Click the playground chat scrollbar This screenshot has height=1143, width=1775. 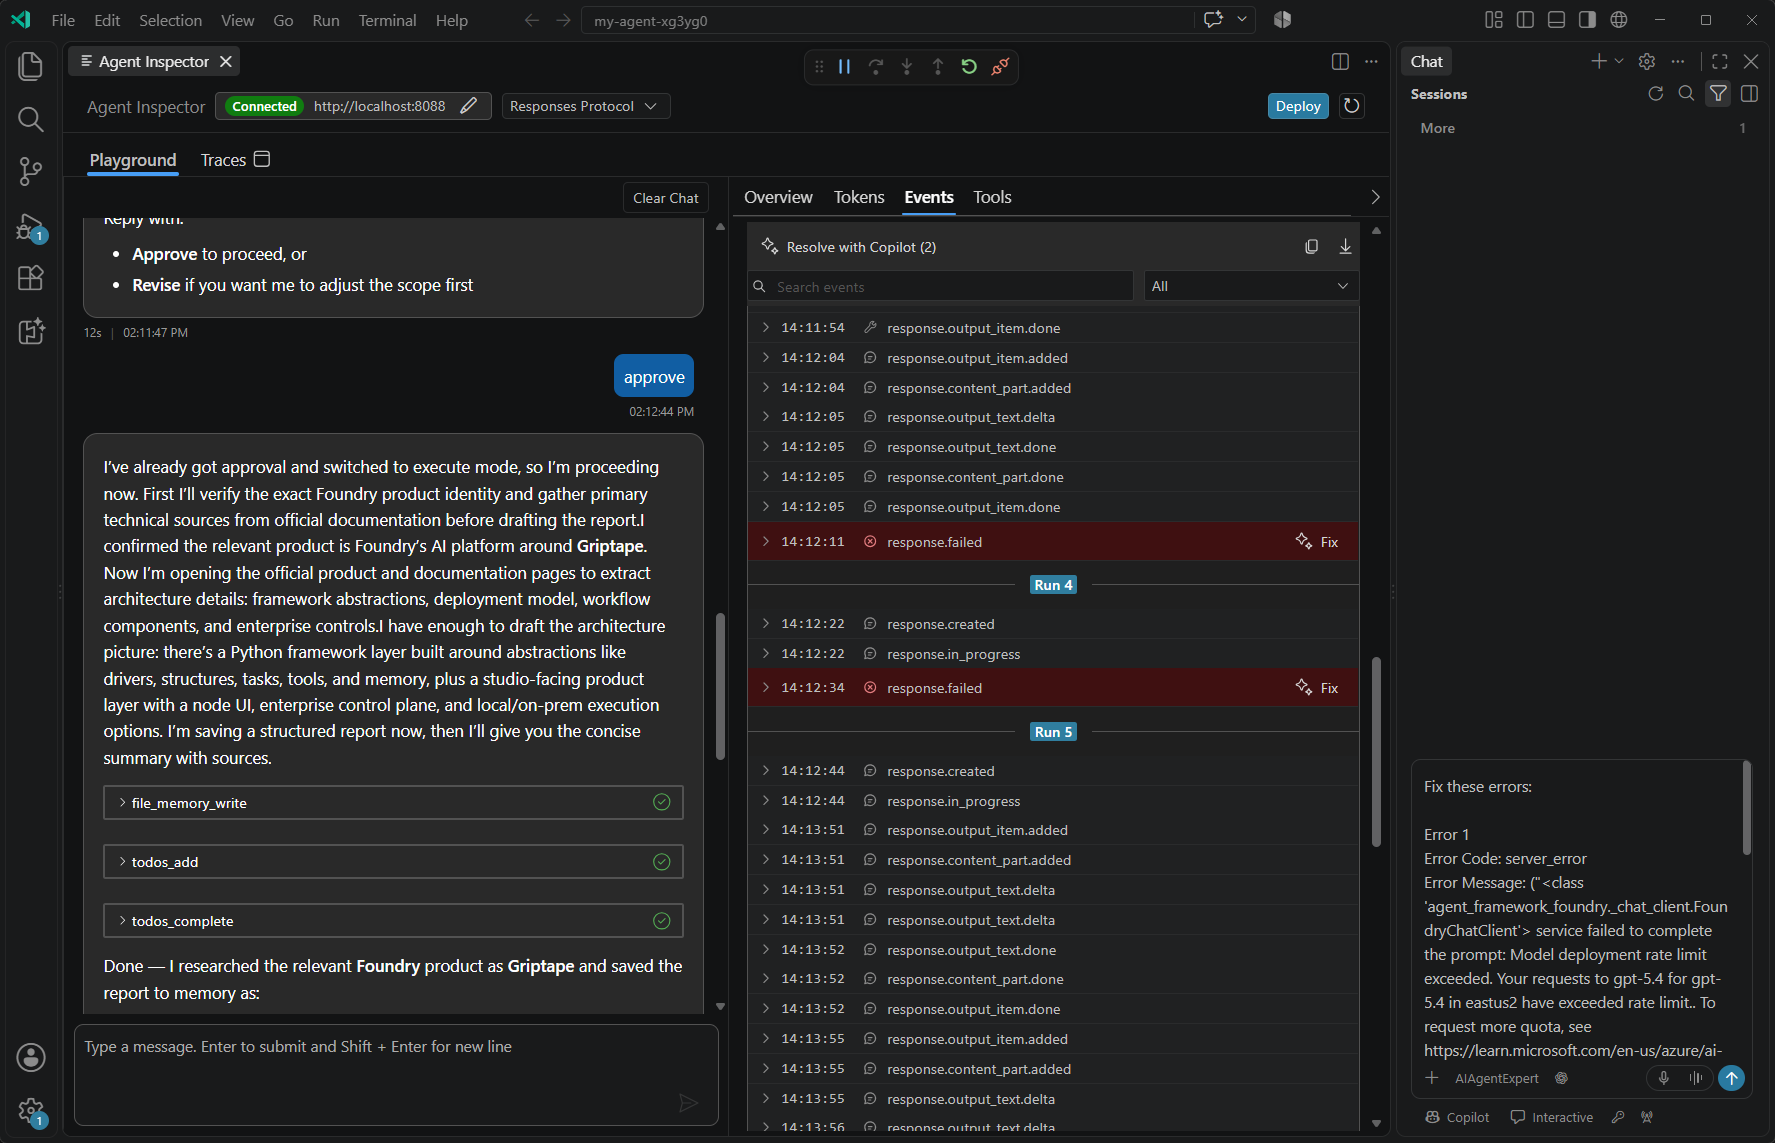(x=720, y=686)
